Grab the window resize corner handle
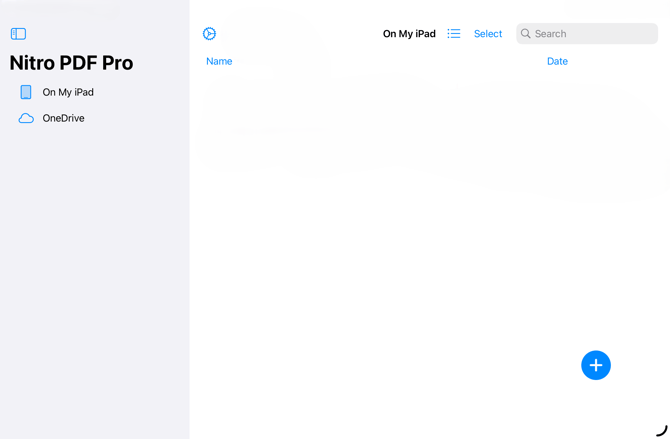 [x=661, y=430]
